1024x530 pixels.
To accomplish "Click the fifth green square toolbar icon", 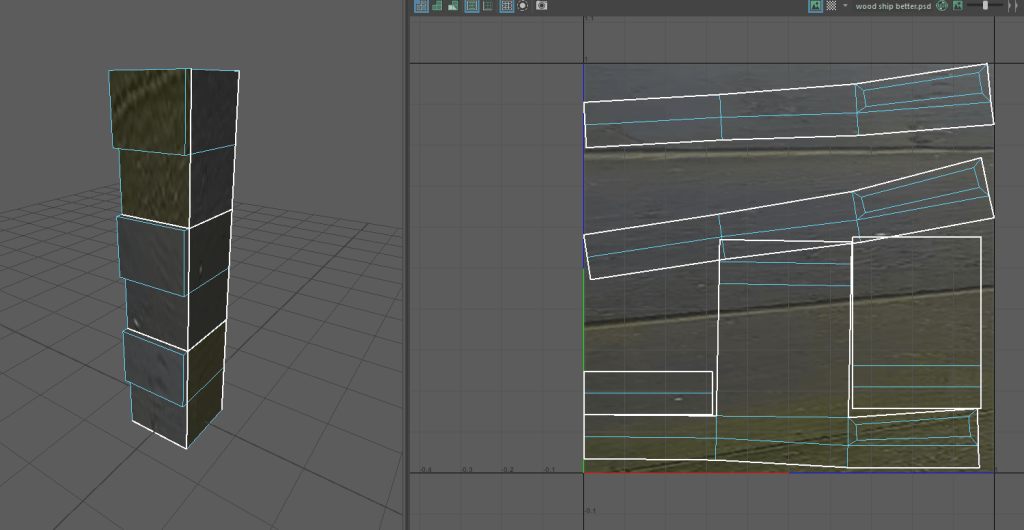I will click(x=487, y=5).
